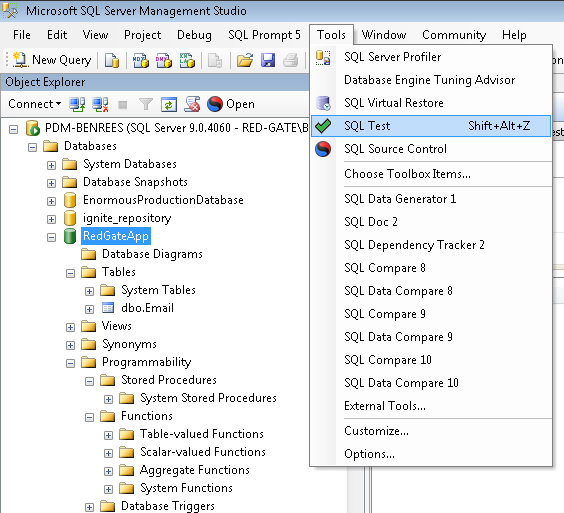Click the green checkmark SQL Test icon
The height and width of the screenshot is (513, 564).
tap(323, 126)
